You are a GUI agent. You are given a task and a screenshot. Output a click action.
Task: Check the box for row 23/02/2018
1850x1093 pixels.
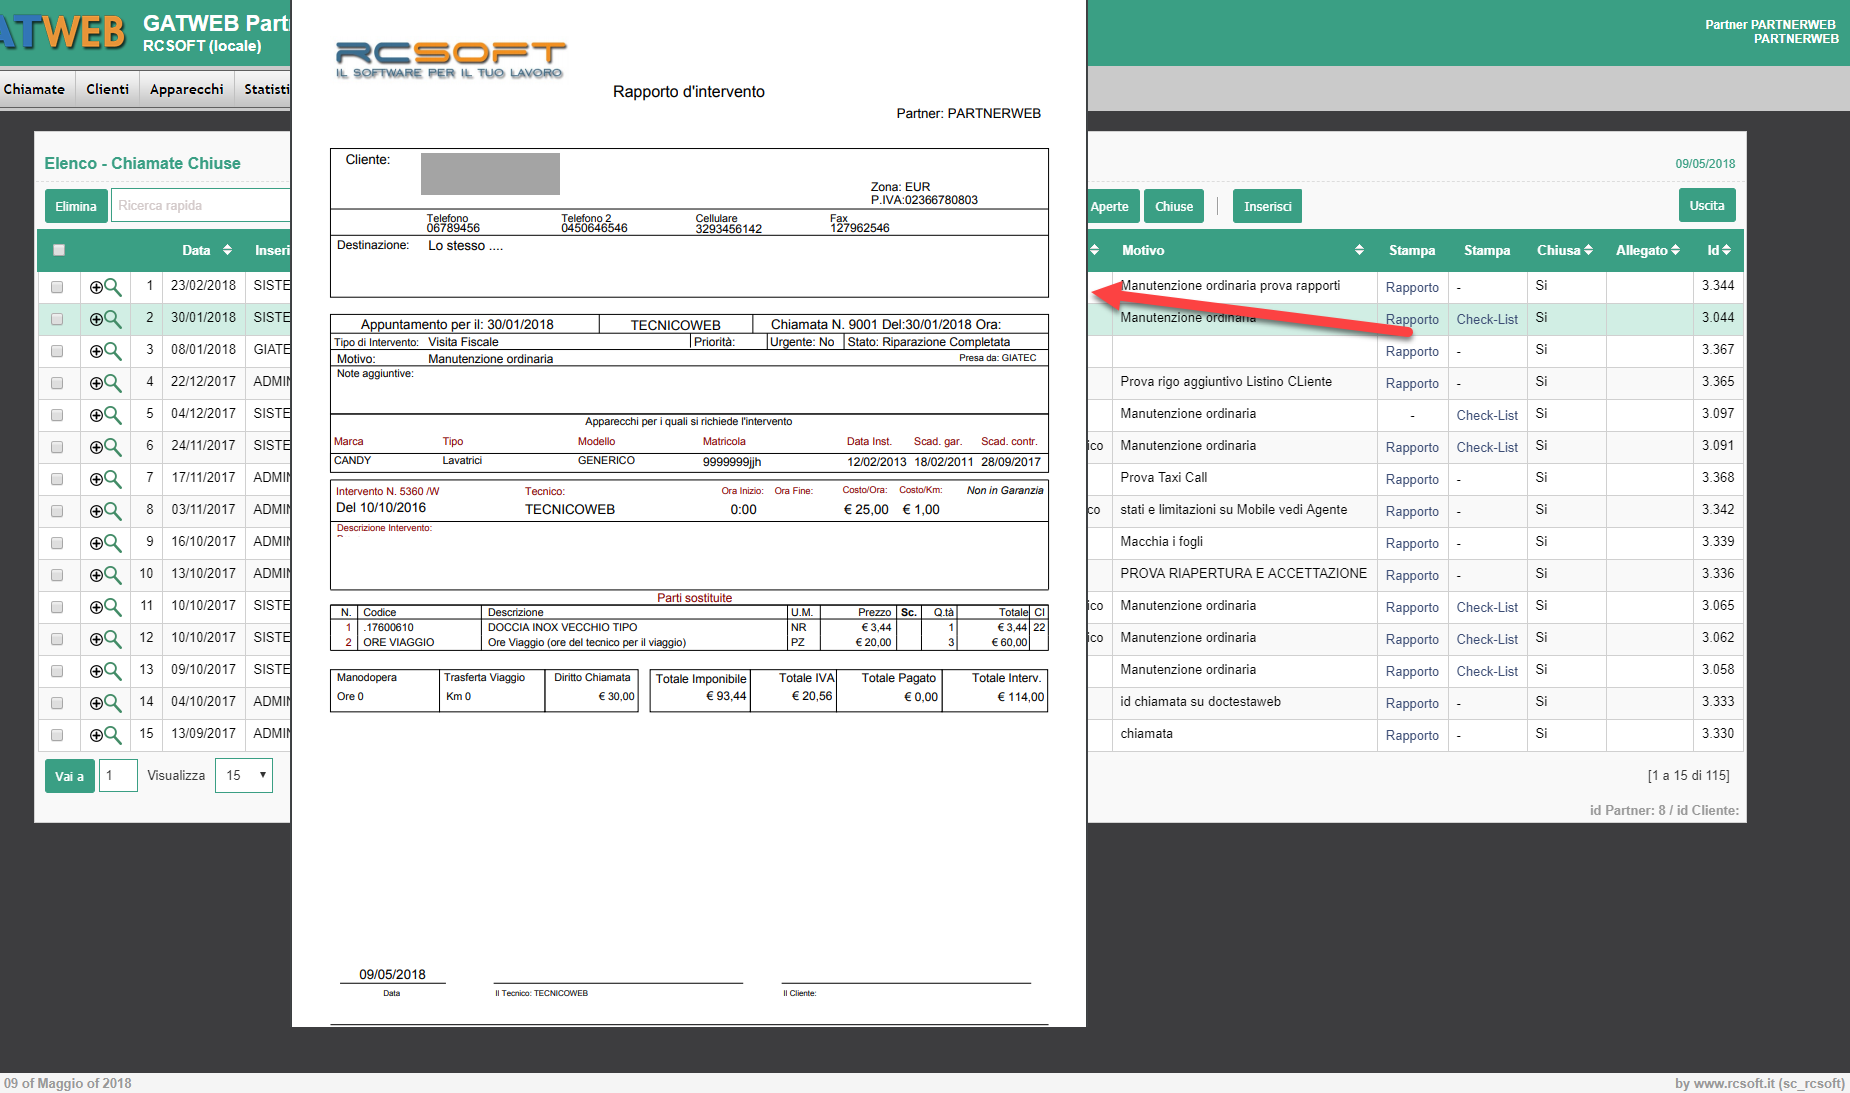tap(57, 287)
